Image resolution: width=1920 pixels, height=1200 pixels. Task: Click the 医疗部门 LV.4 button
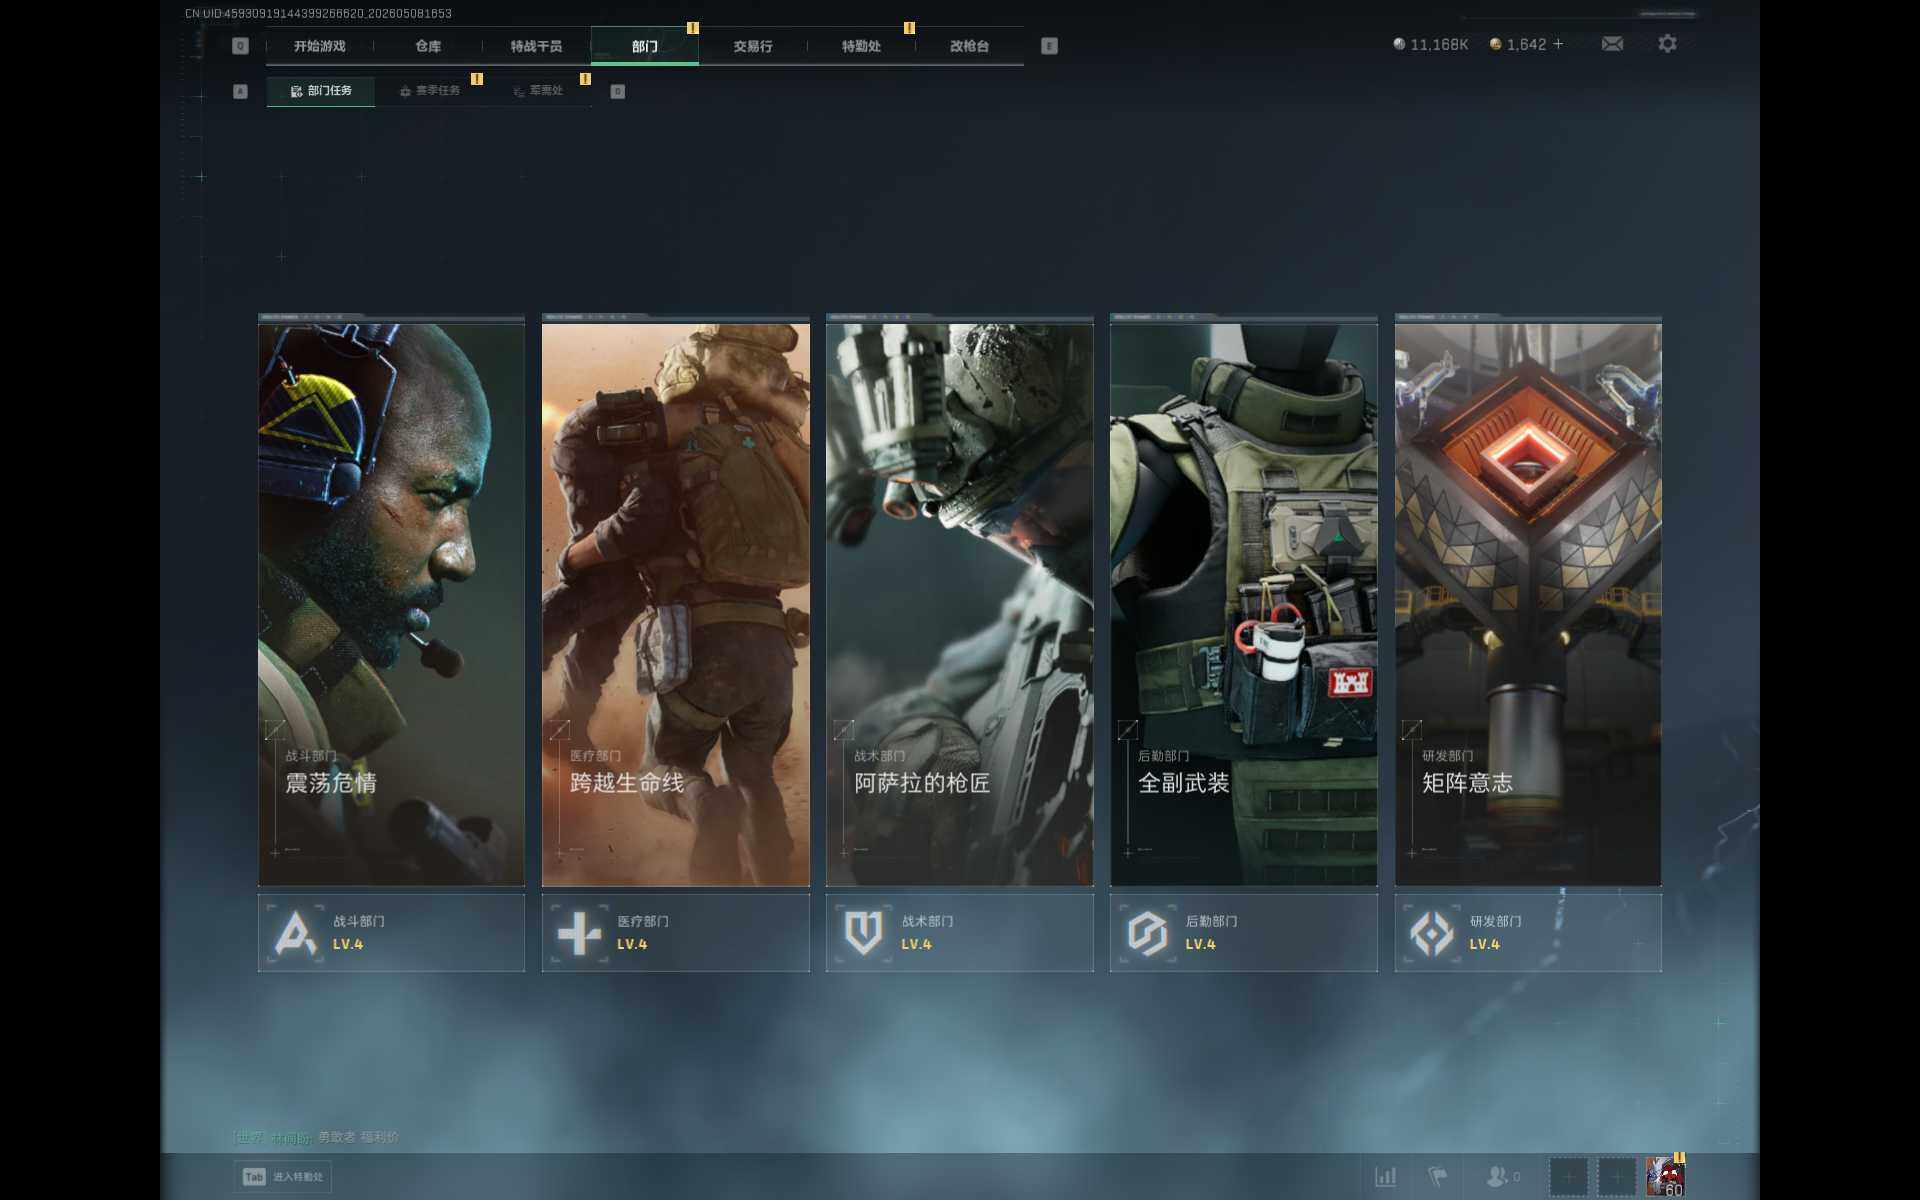676,933
